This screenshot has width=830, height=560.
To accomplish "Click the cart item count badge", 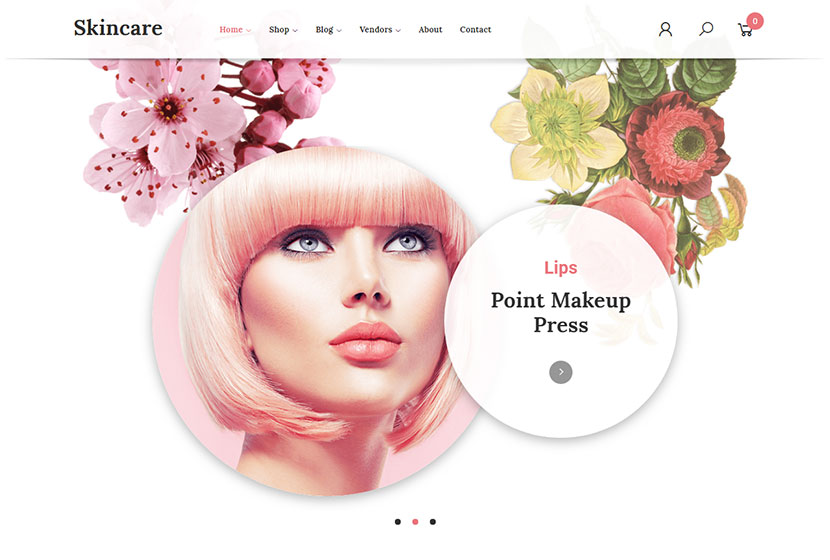I will (x=755, y=21).
